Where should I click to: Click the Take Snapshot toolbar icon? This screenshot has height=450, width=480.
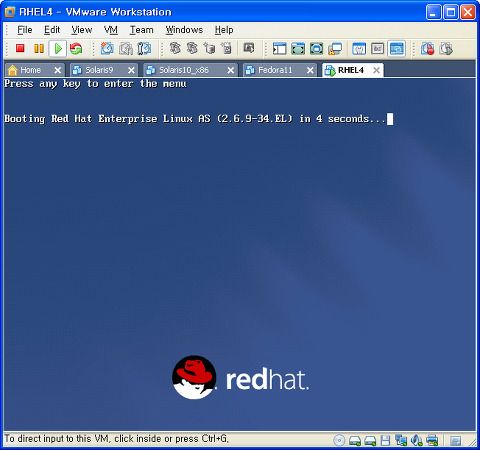107,49
